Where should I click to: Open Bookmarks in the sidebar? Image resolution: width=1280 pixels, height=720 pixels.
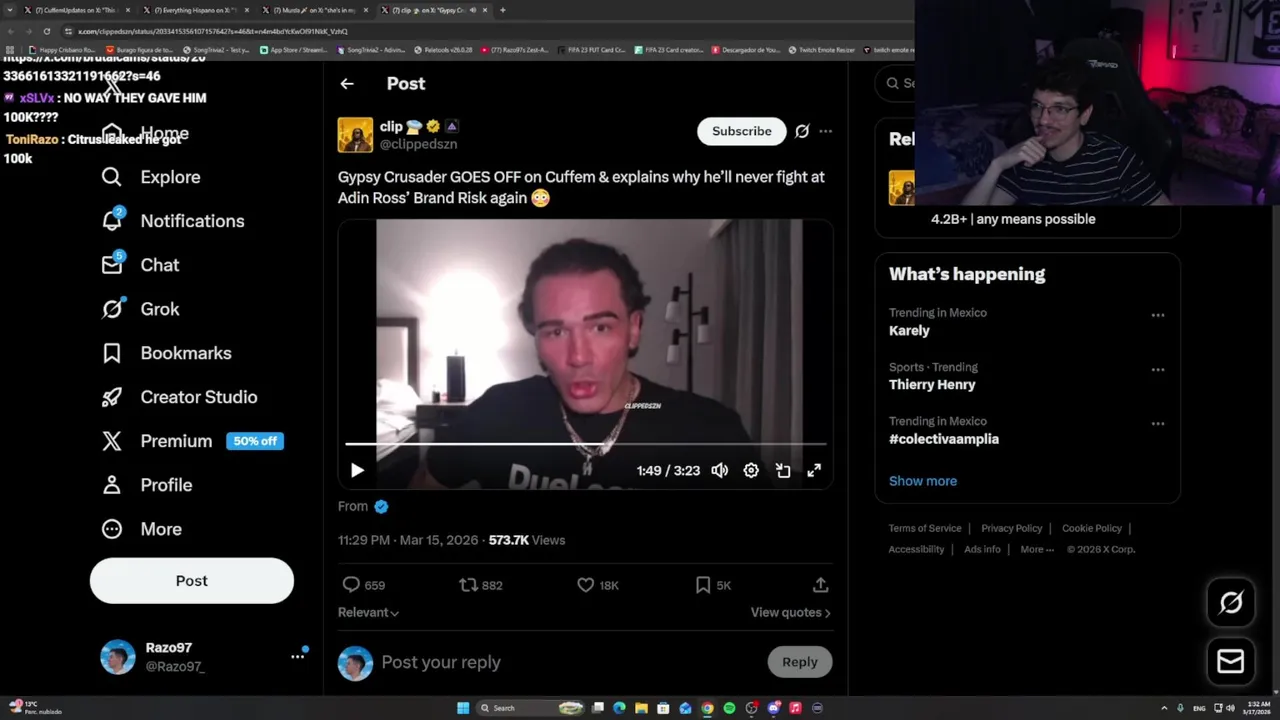tap(166, 353)
